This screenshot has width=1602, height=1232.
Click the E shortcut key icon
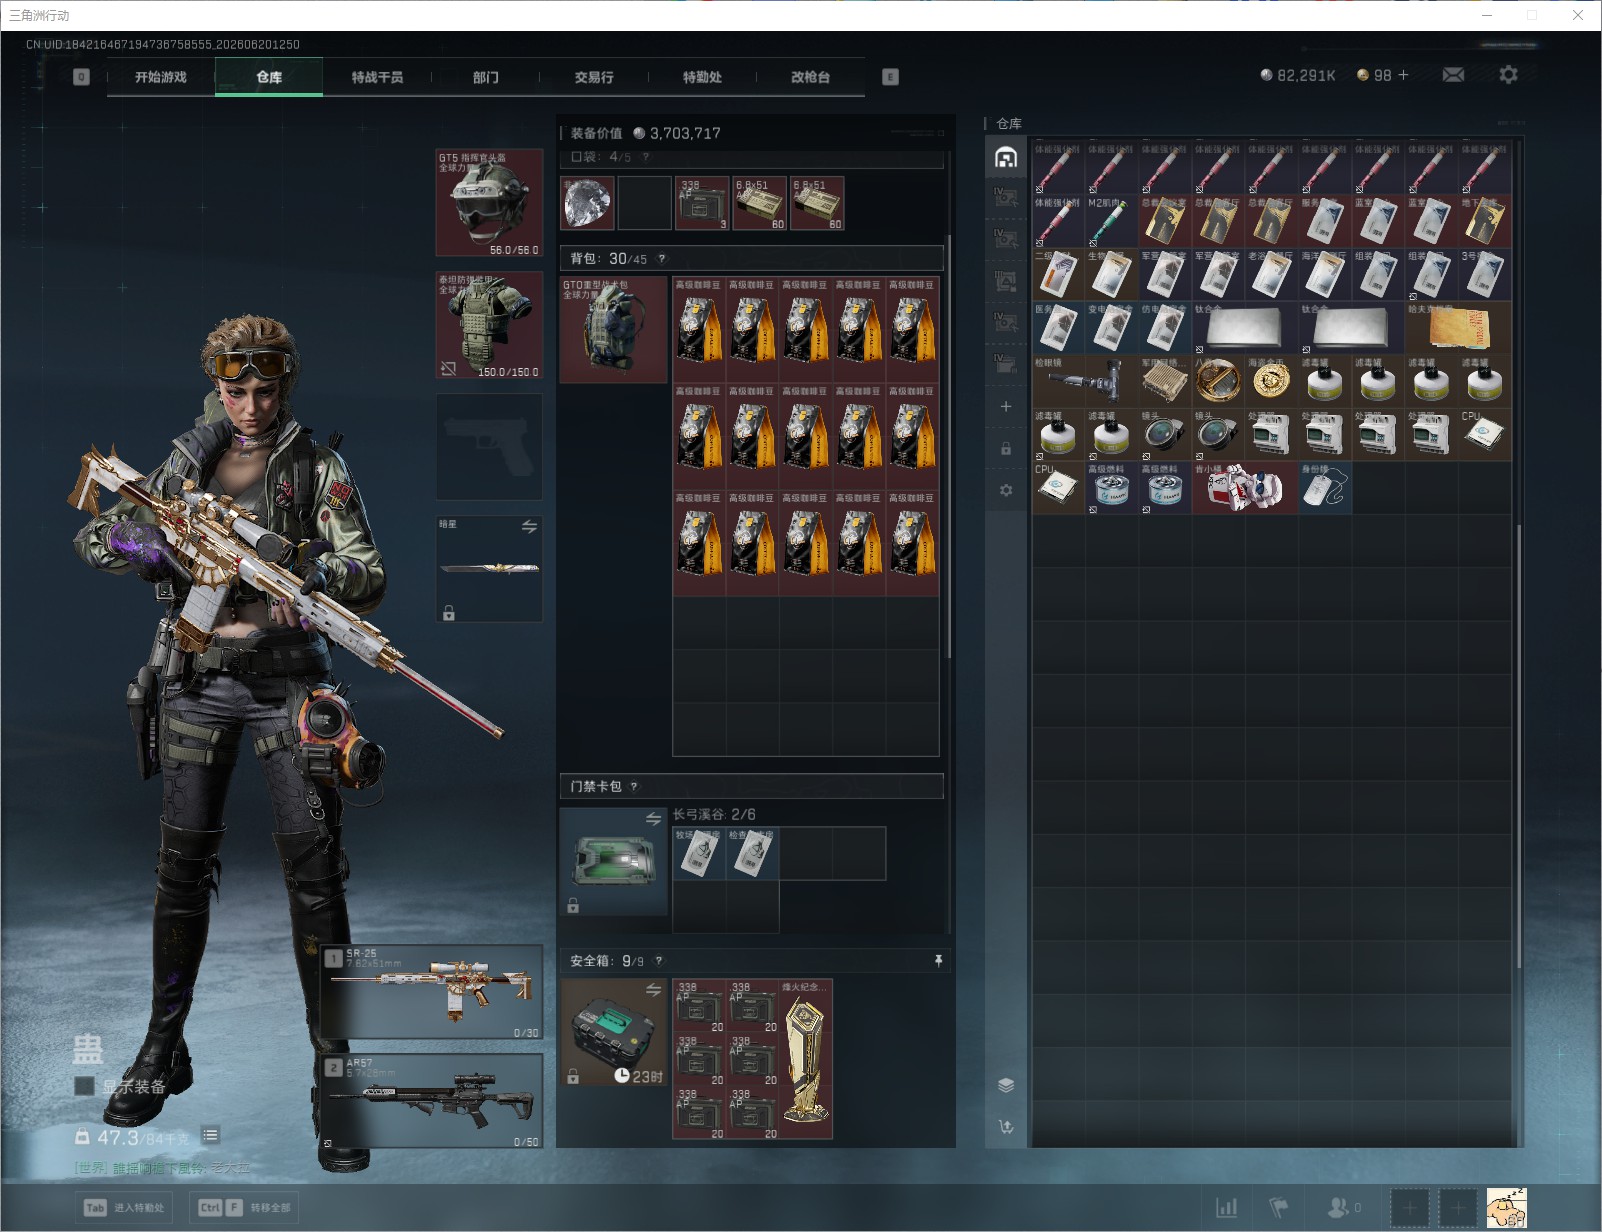click(890, 77)
